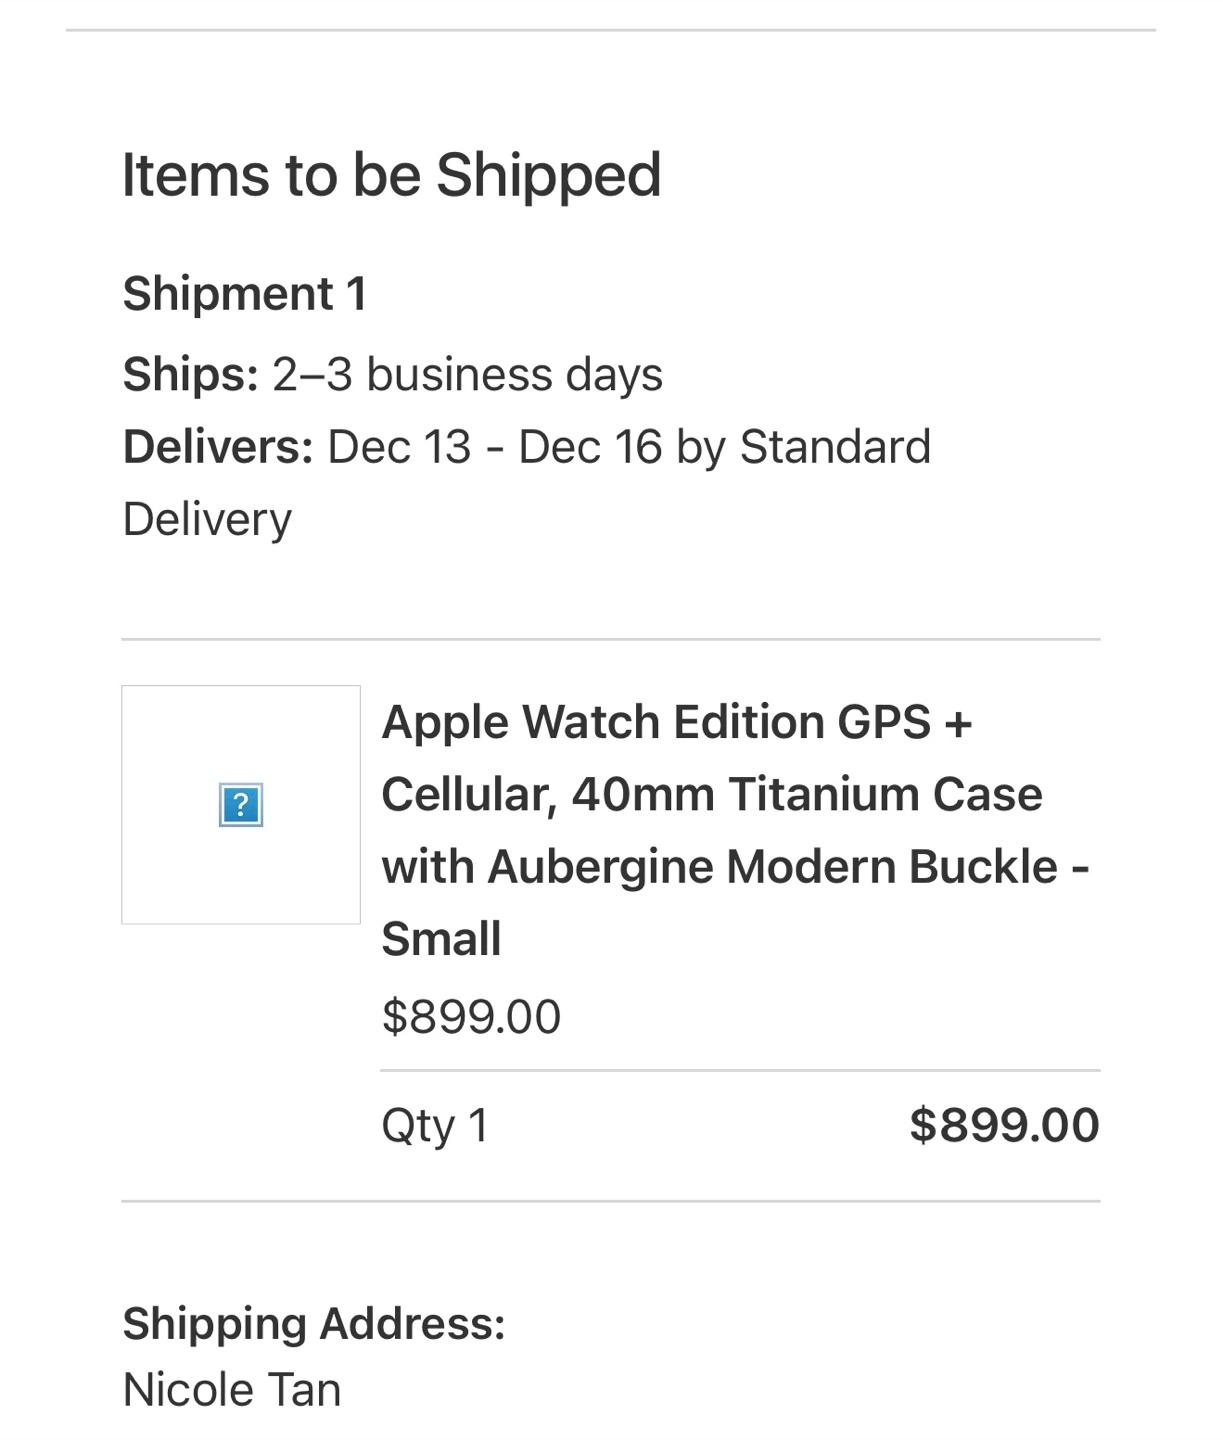Screen dimensions: 1223x1440
Task: Select the Dec 13 - Dec 16 date range
Action: (495, 447)
